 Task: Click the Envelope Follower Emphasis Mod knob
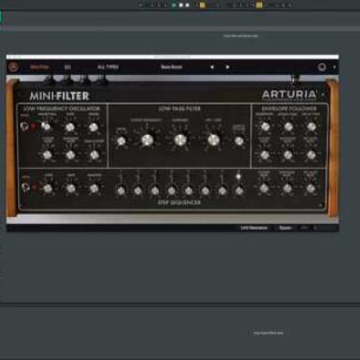click(288, 155)
